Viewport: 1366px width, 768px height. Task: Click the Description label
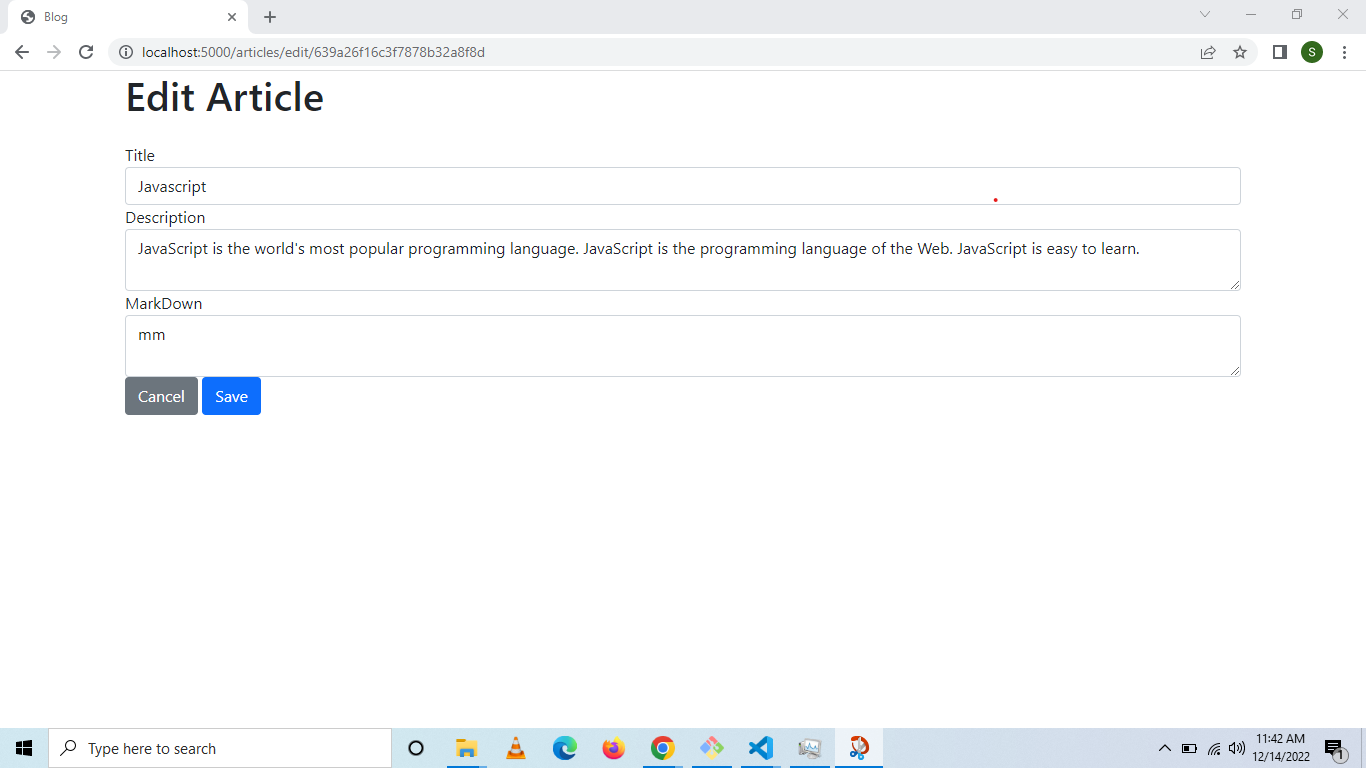(x=165, y=217)
